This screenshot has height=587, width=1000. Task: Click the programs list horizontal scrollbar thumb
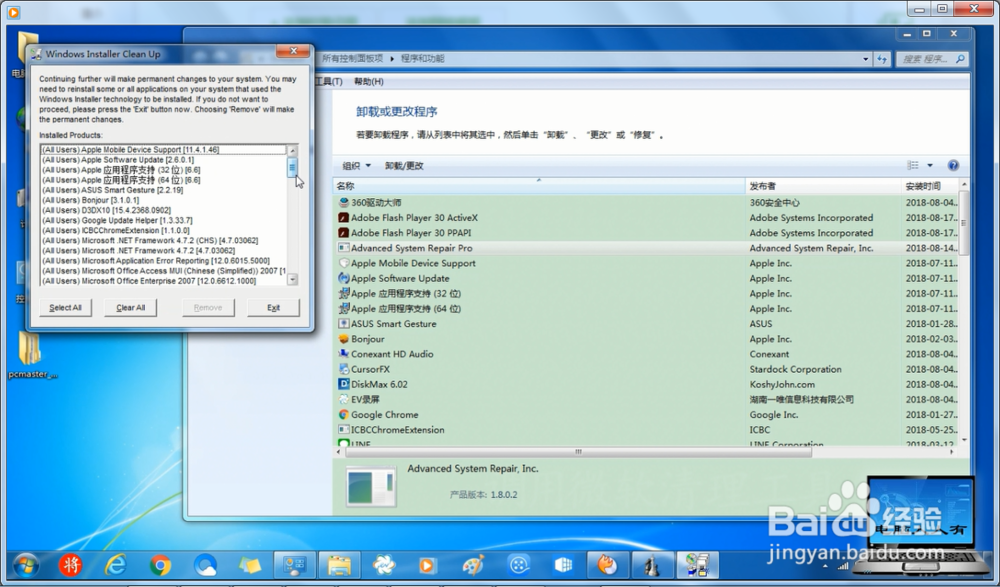(578, 452)
